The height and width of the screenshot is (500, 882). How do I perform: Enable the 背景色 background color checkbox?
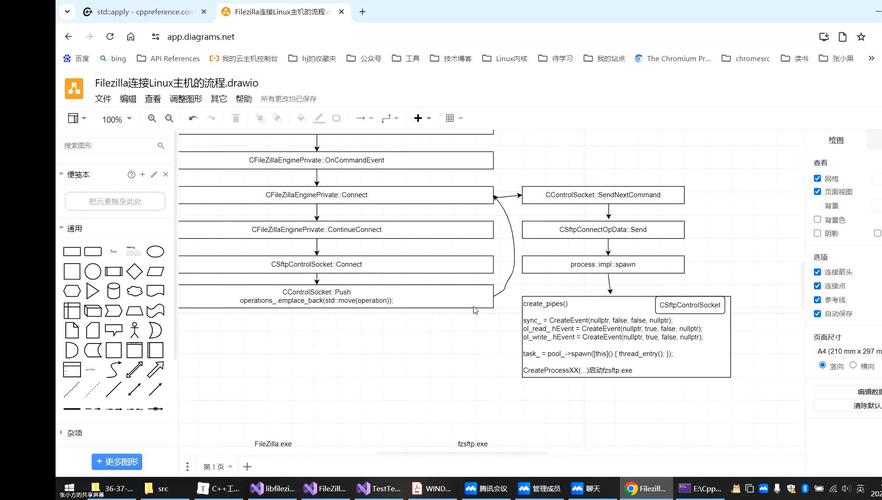pyautogui.click(x=817, y=219)
